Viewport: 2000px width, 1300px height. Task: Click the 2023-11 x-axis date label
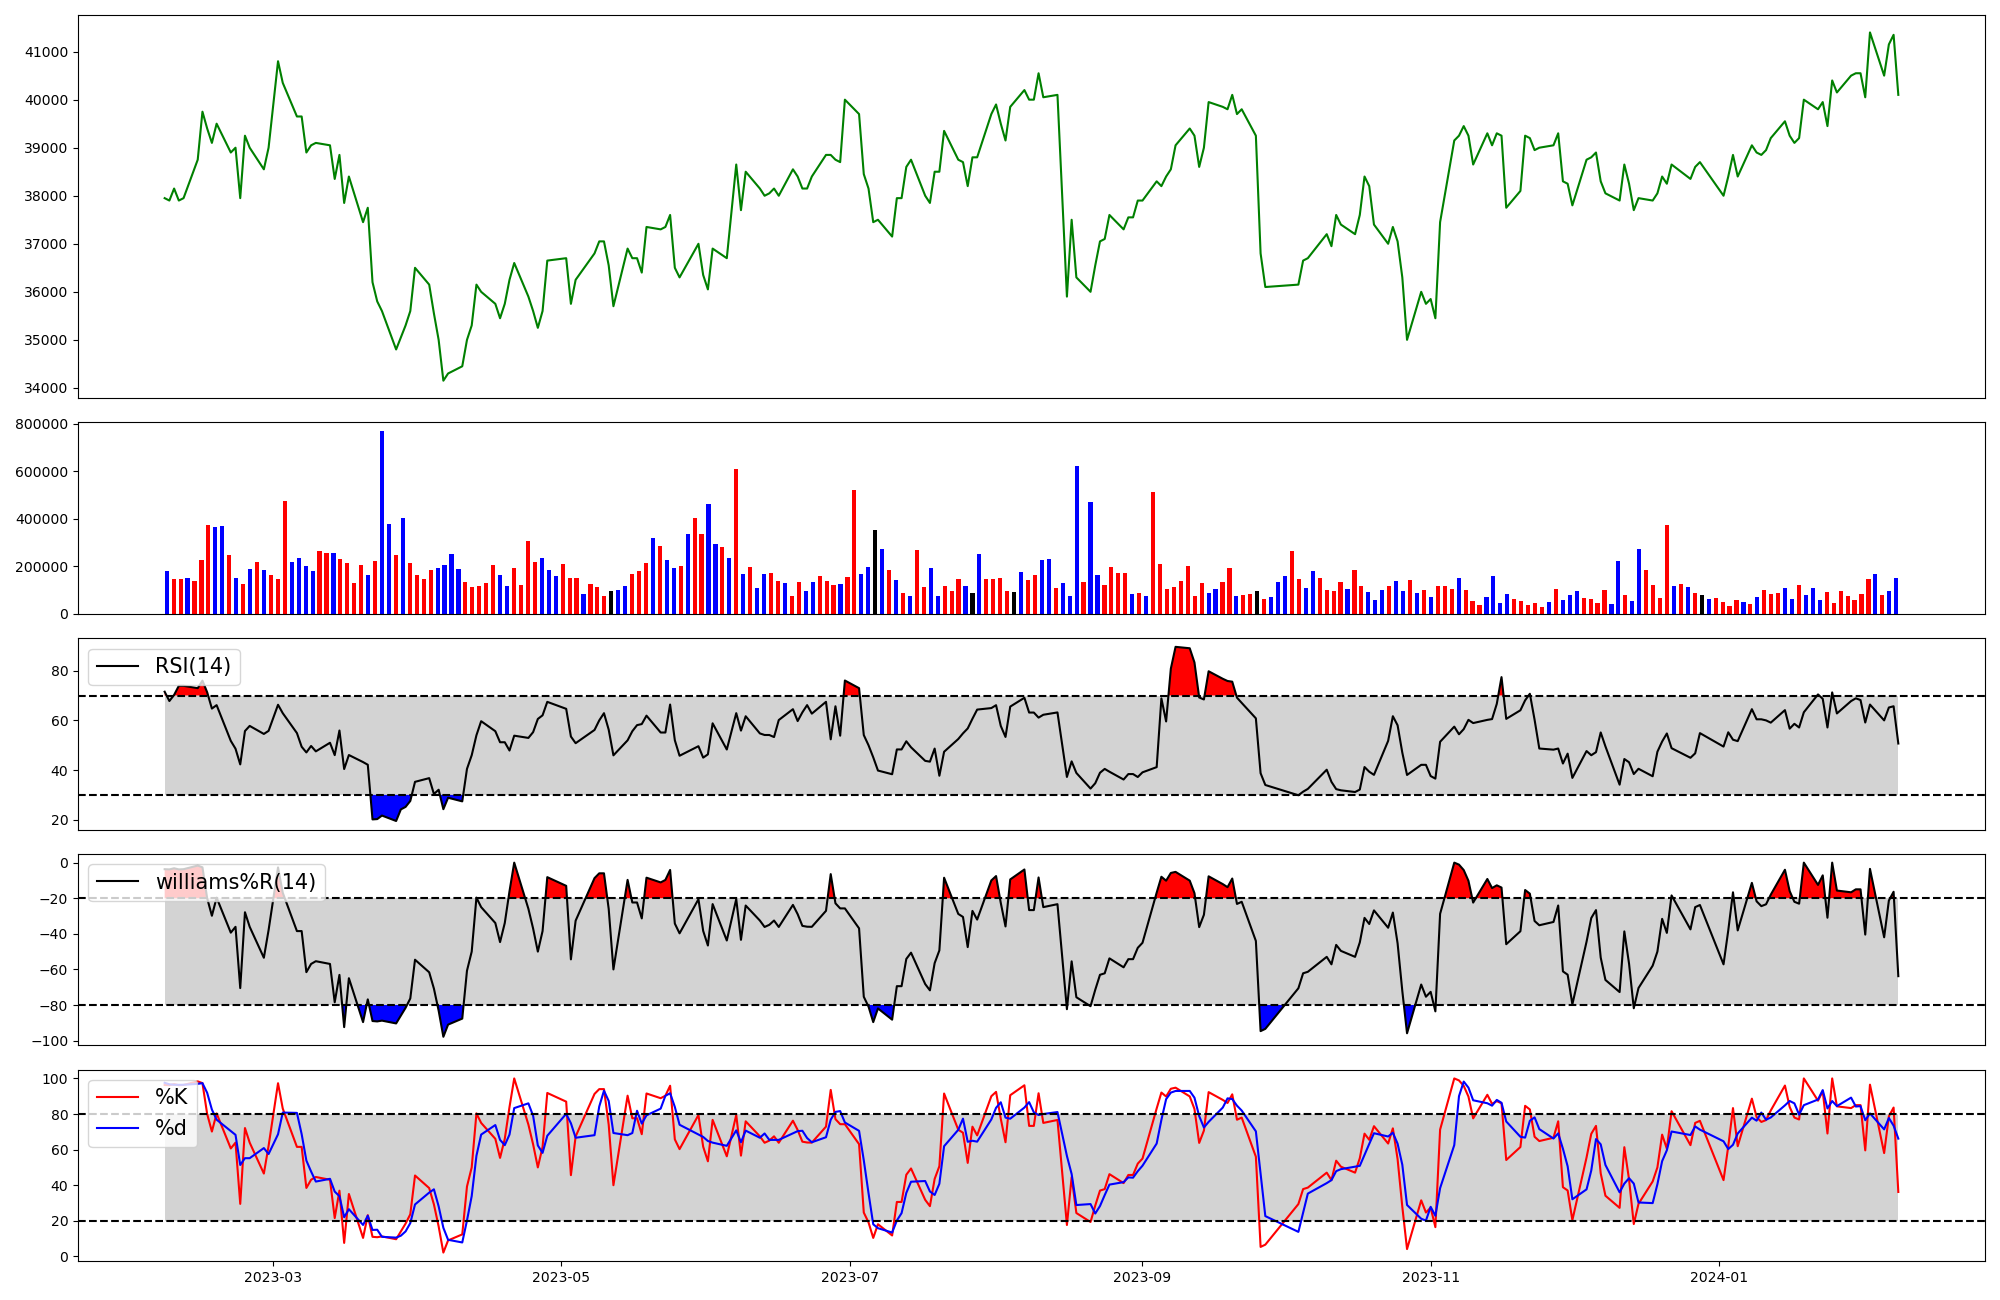(x=1431, y=1277)
